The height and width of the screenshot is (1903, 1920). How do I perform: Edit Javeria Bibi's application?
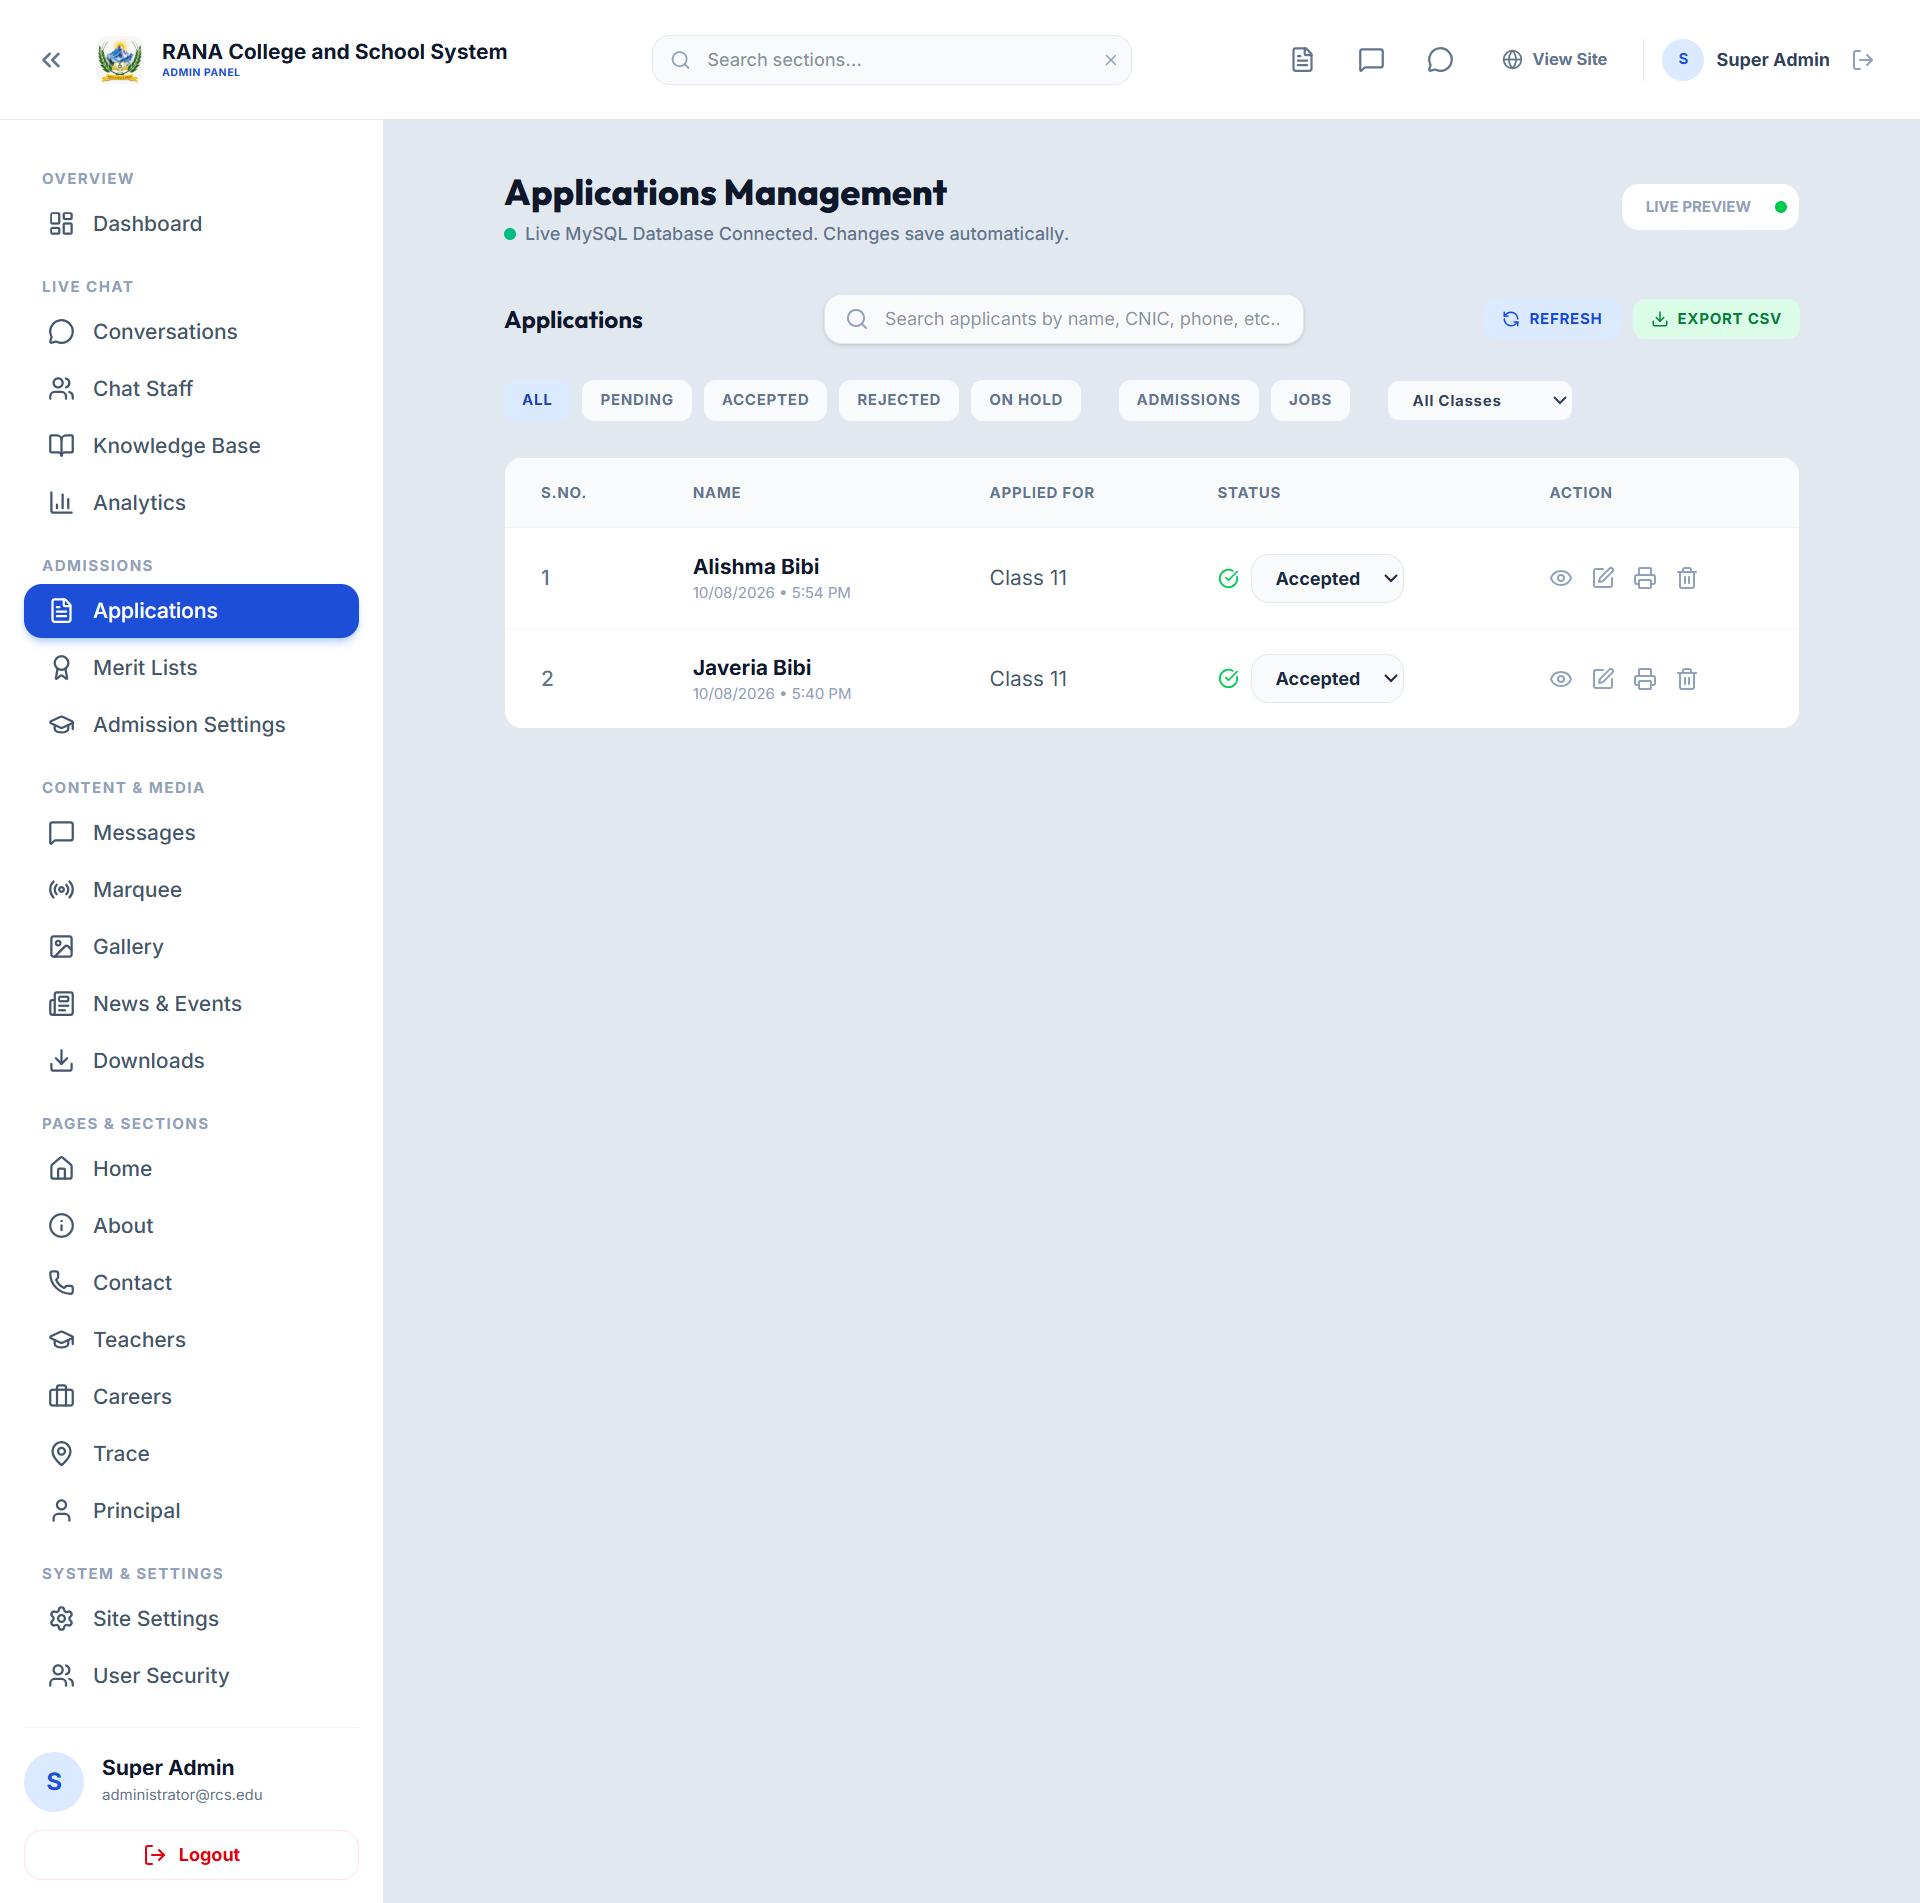(1603, 679)
